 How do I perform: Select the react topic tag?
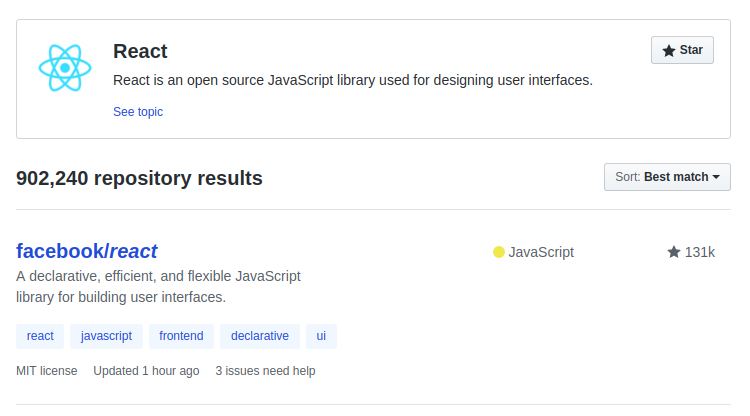tap(40, 336)
